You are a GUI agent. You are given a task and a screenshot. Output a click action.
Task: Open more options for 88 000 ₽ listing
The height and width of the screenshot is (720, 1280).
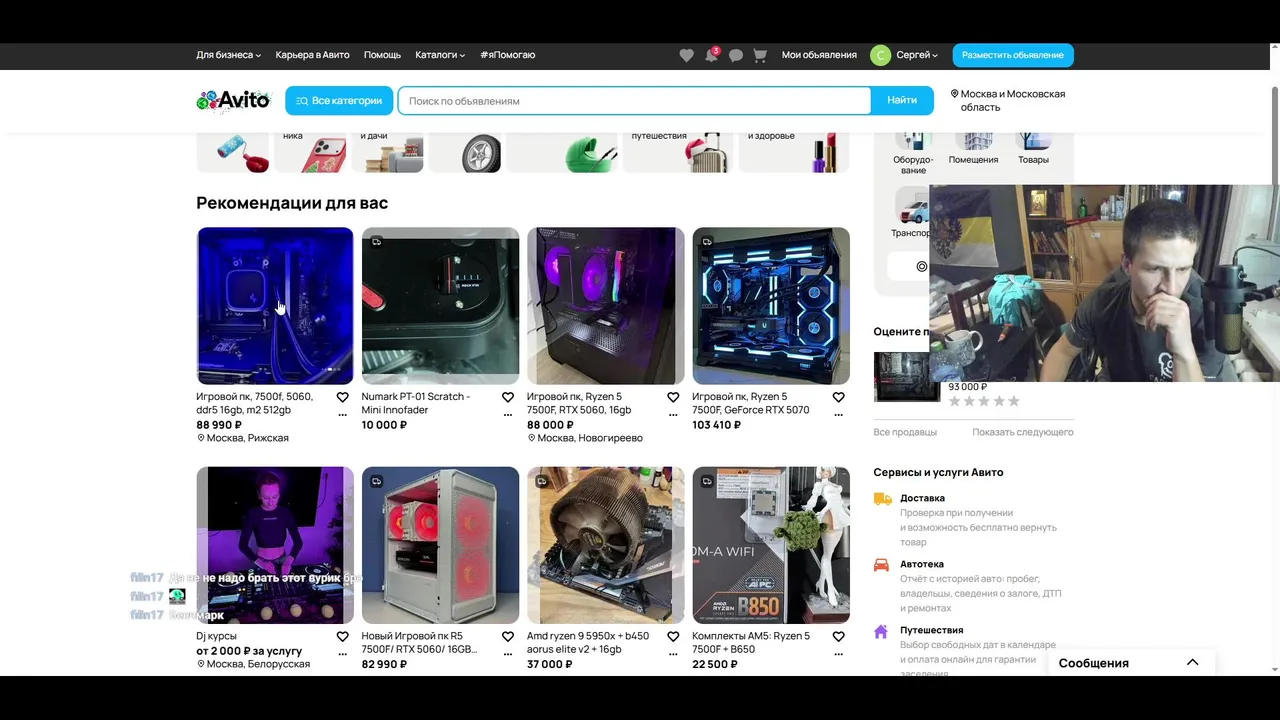(673, 415)
